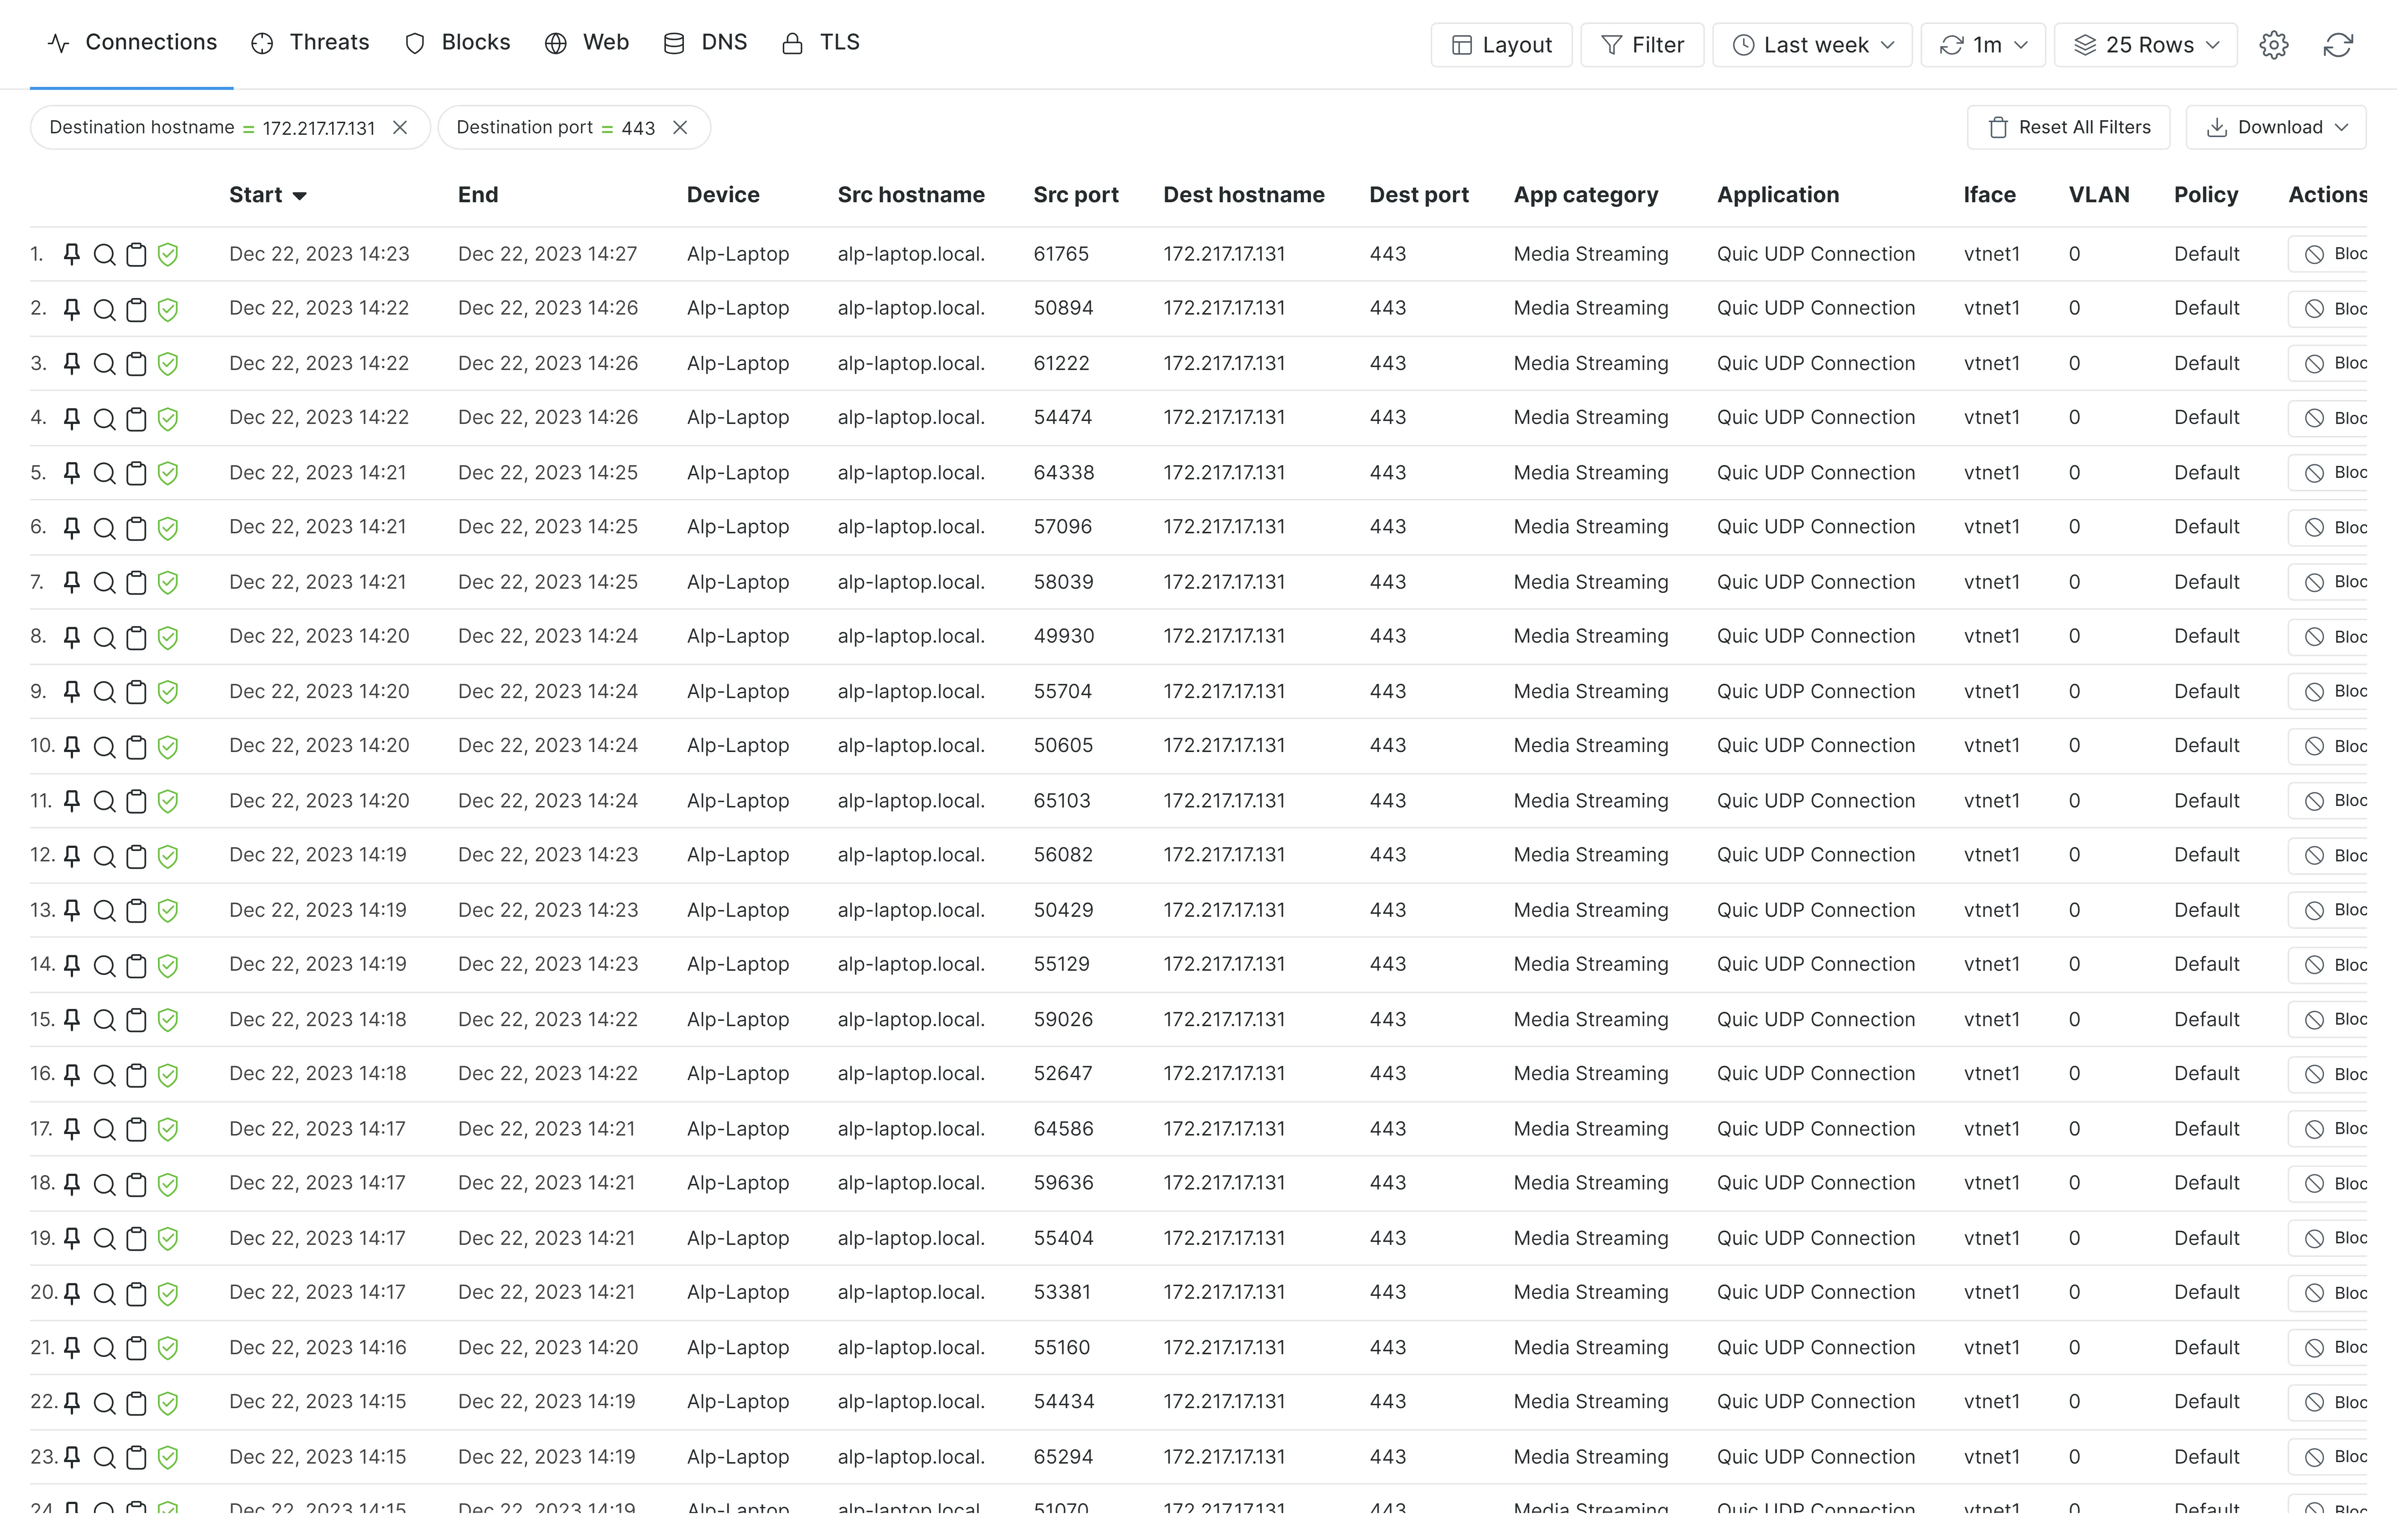Click the refresh icon at top right

pyautogui.click(x=2338, y=45)
